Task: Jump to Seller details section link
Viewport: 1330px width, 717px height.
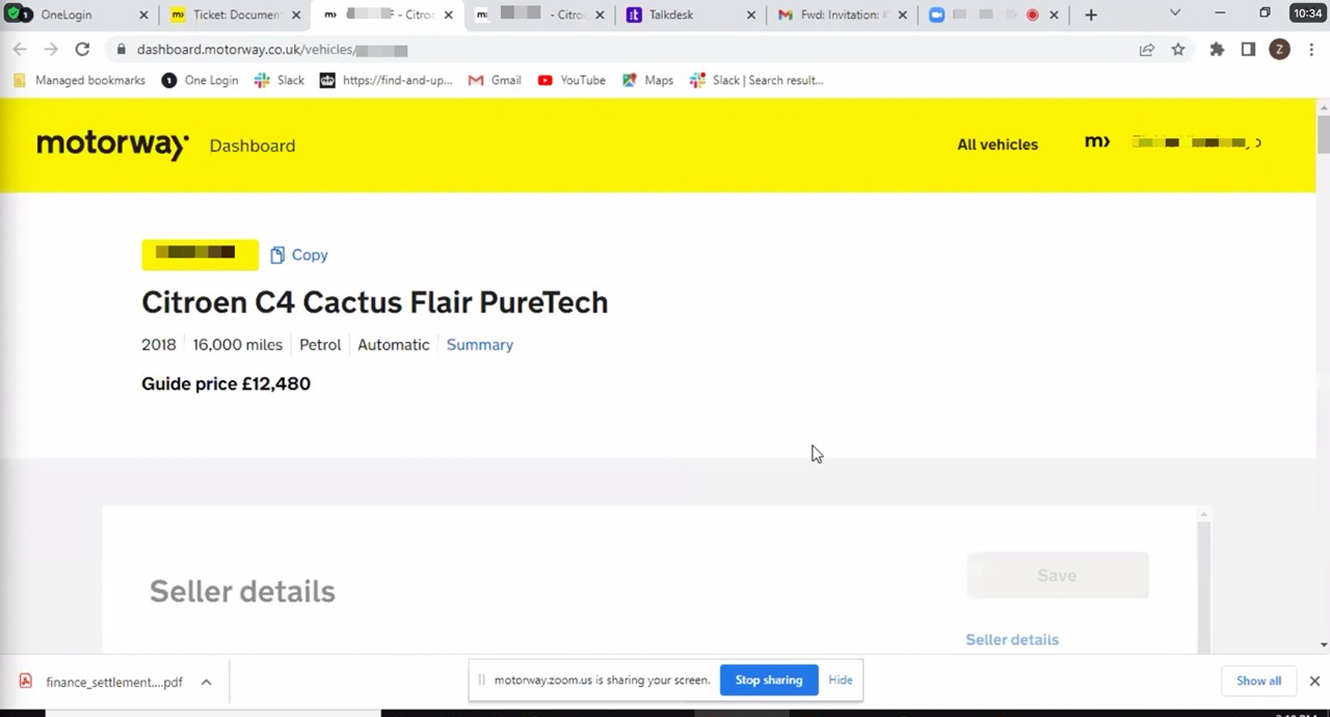Action: tap(1012, 640)
